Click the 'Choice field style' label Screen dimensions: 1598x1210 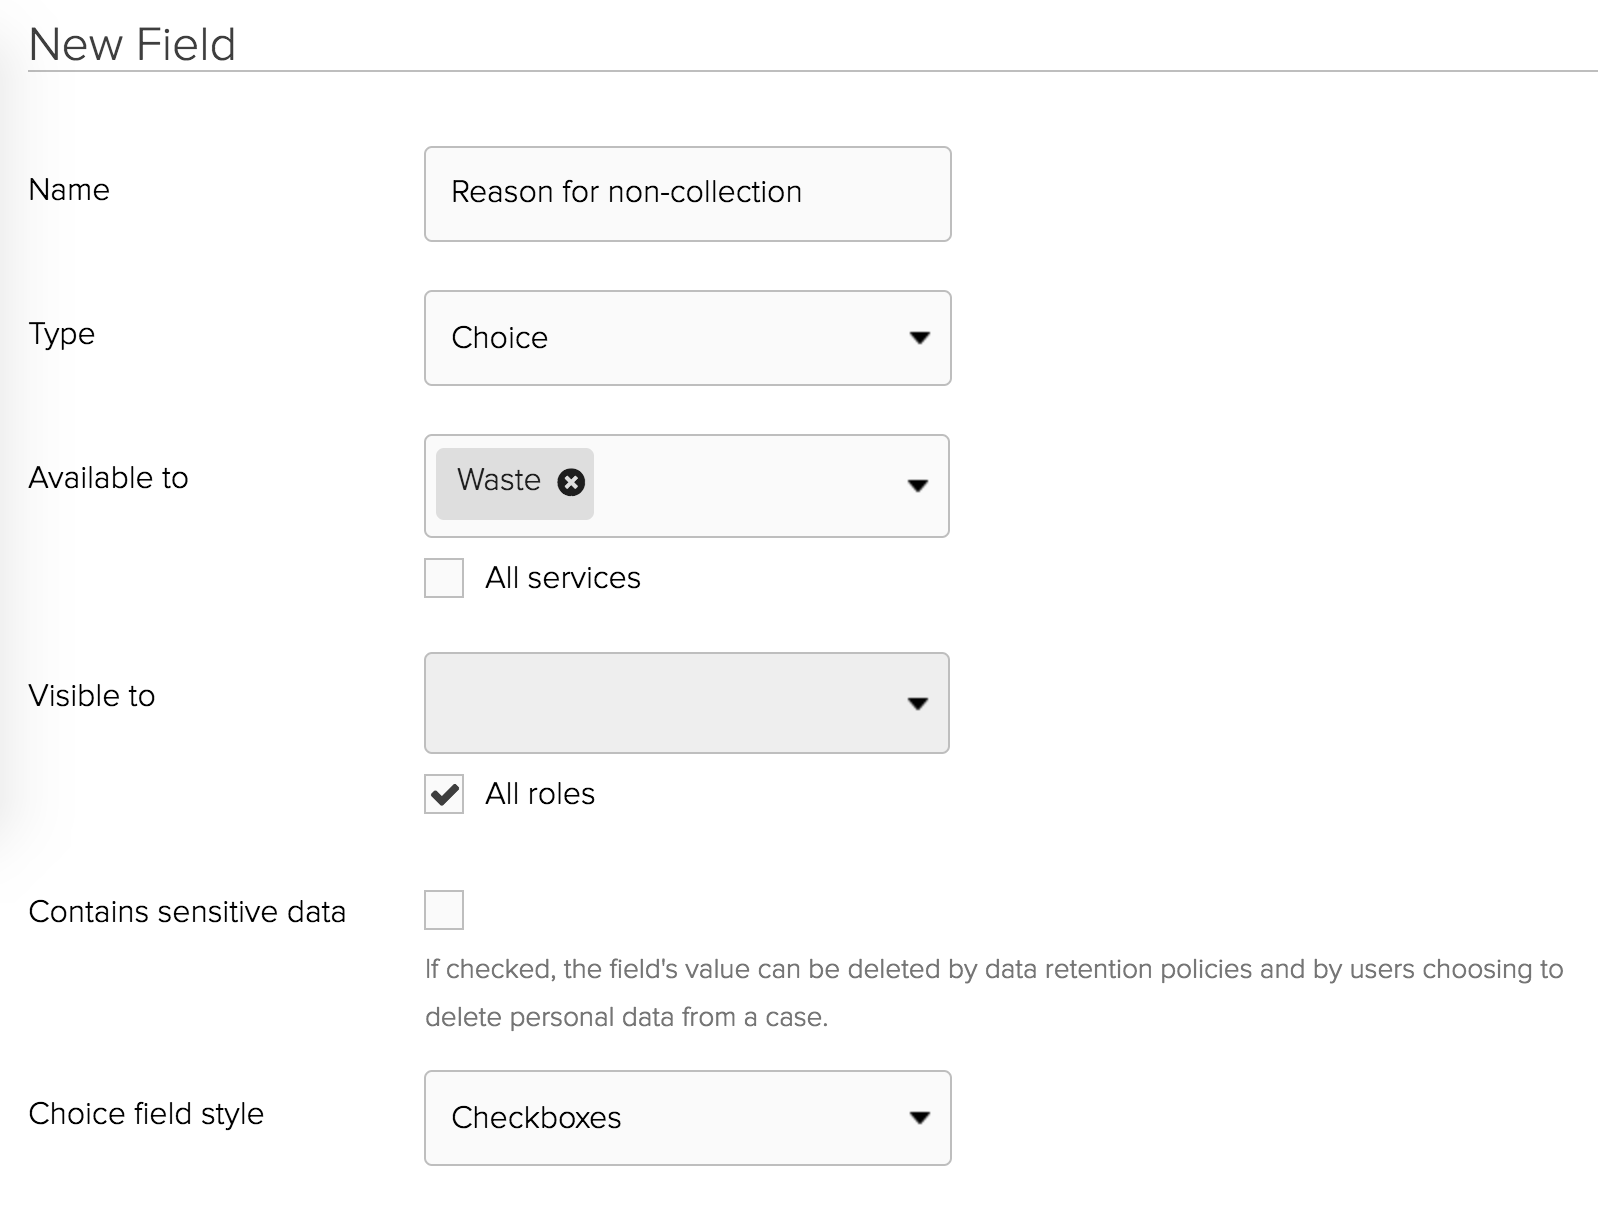pos(146,1114)
